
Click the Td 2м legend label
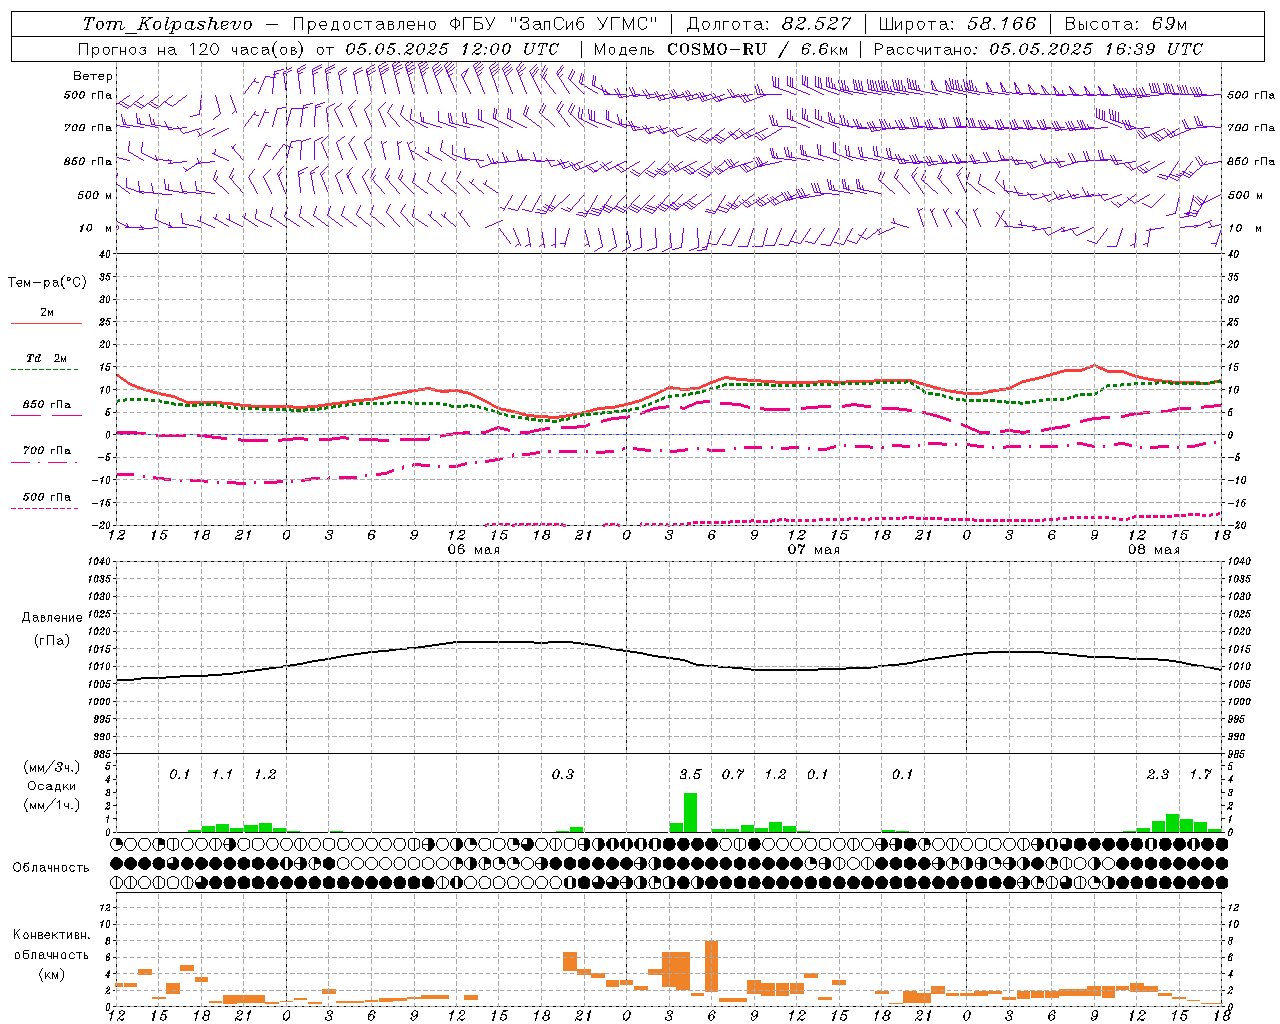coord(47,358)
